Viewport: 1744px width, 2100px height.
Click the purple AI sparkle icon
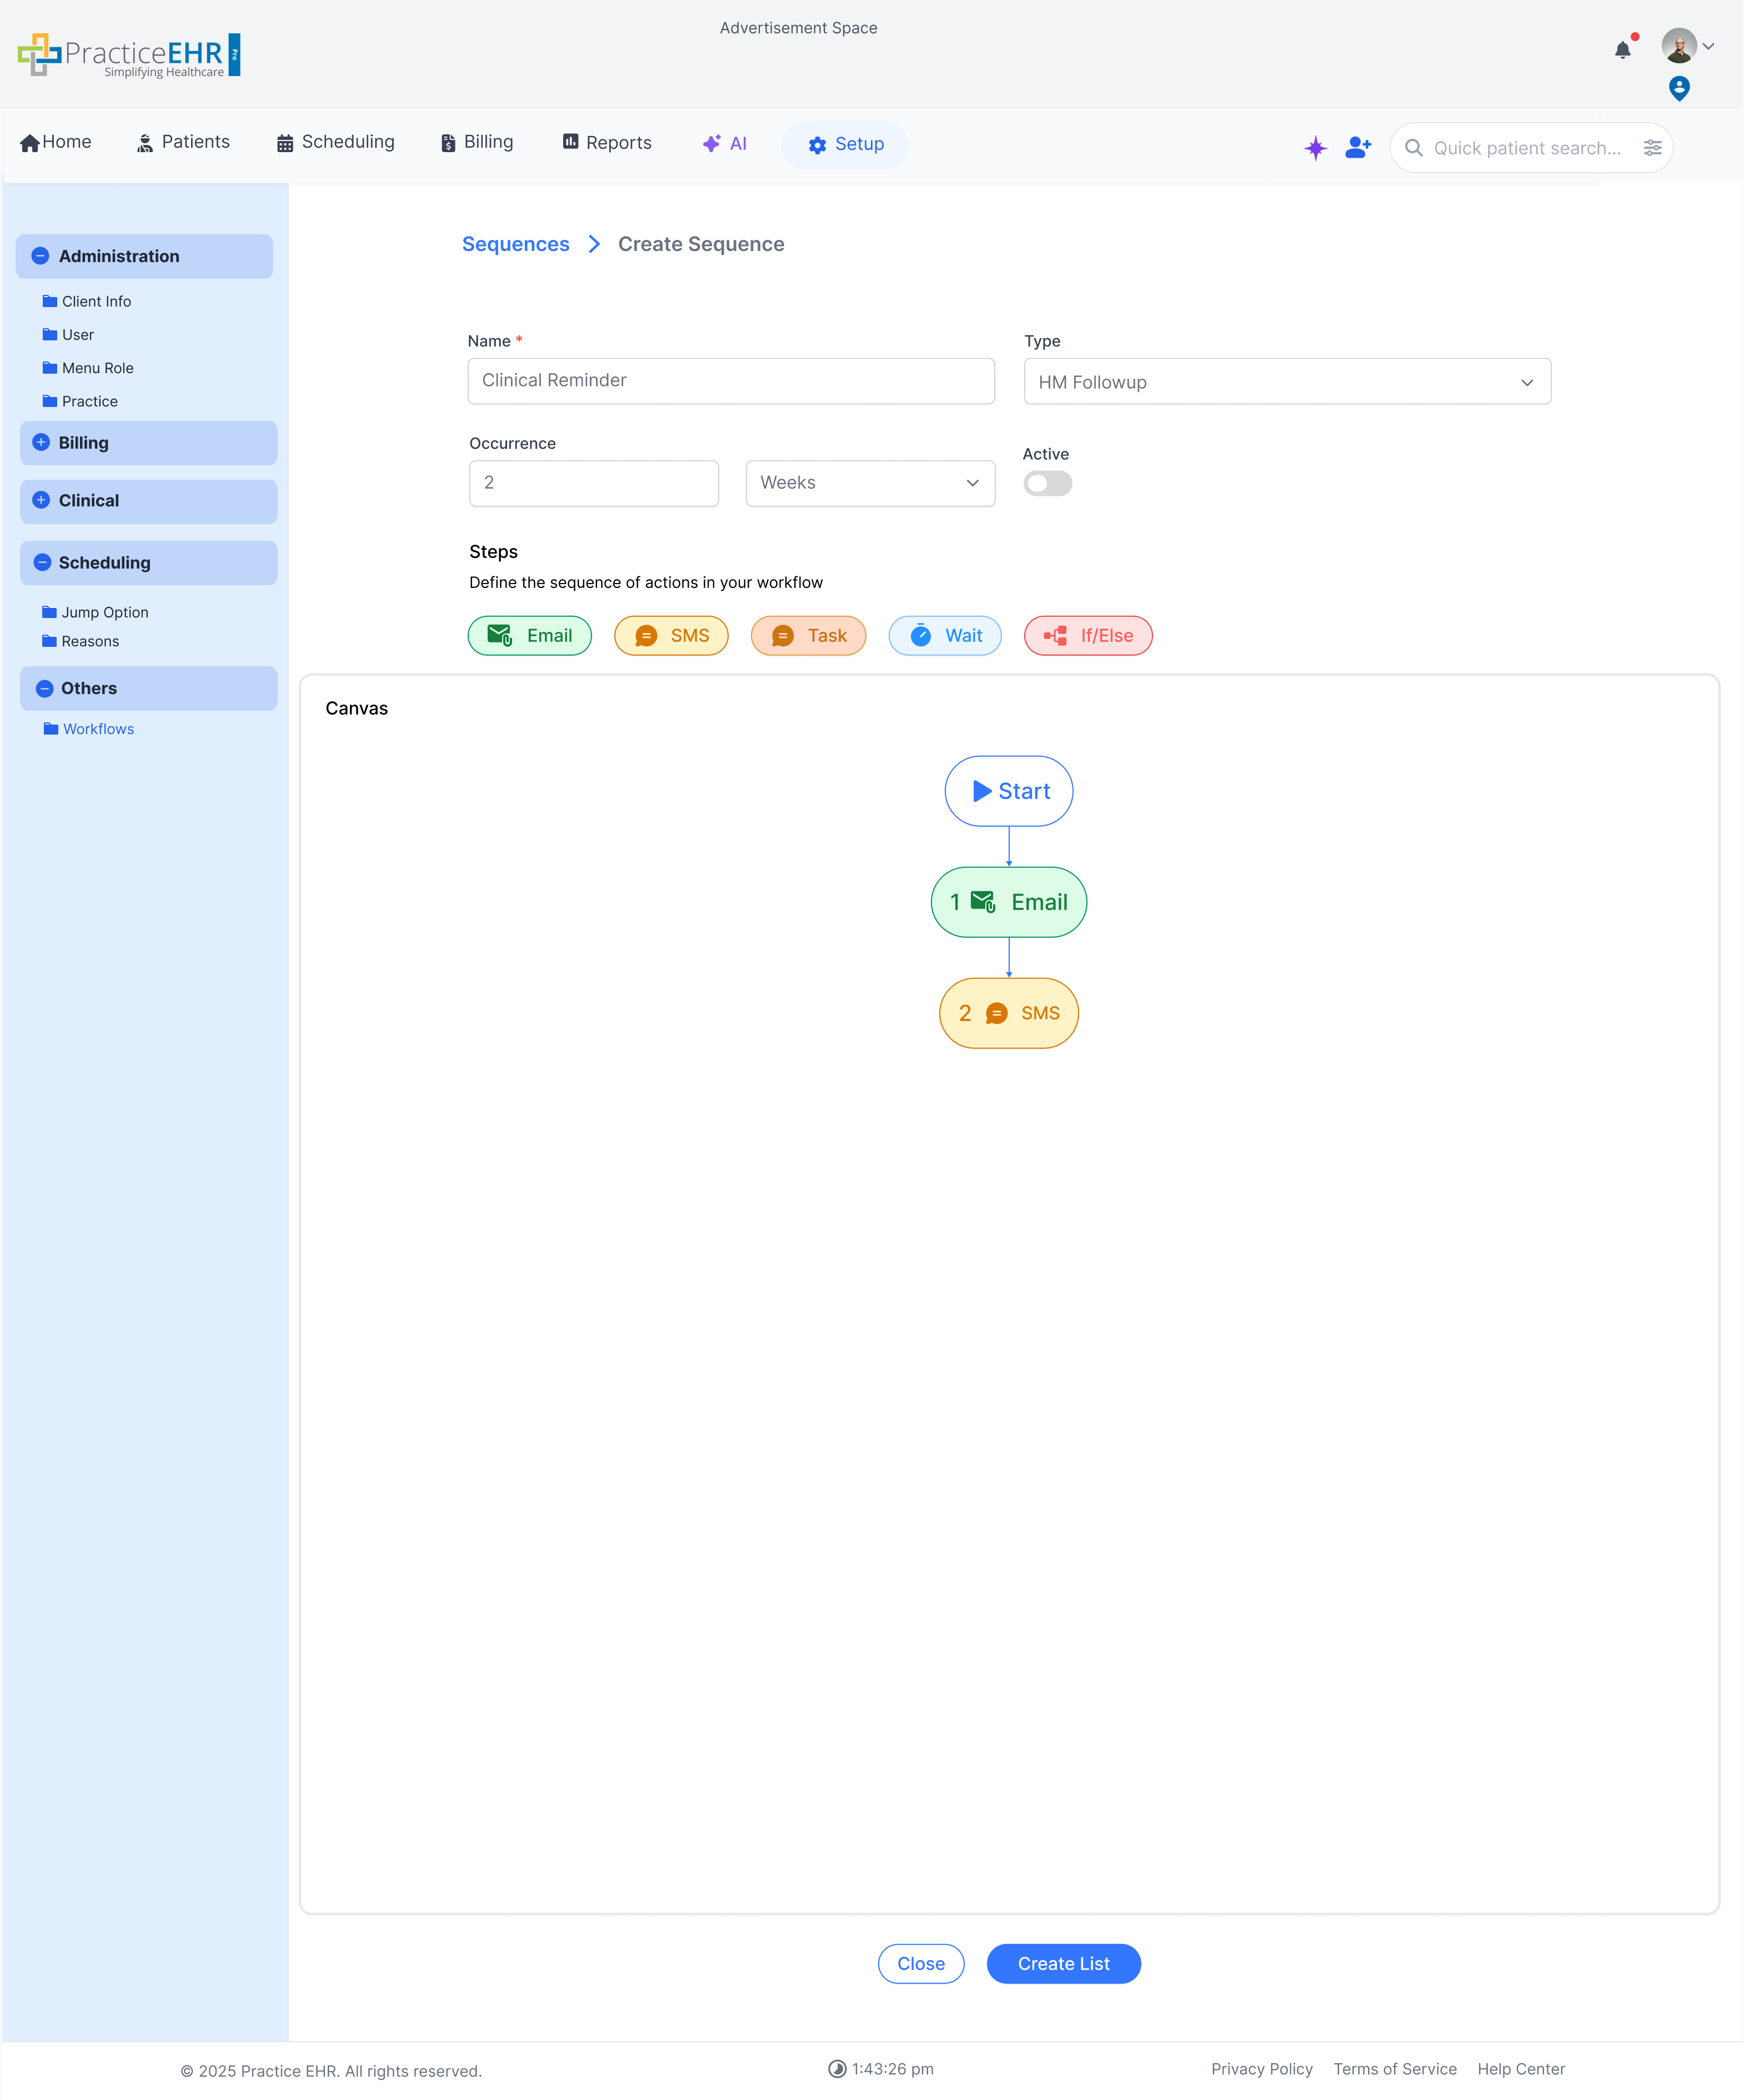pyautogui.click(x=1315, y=148)
